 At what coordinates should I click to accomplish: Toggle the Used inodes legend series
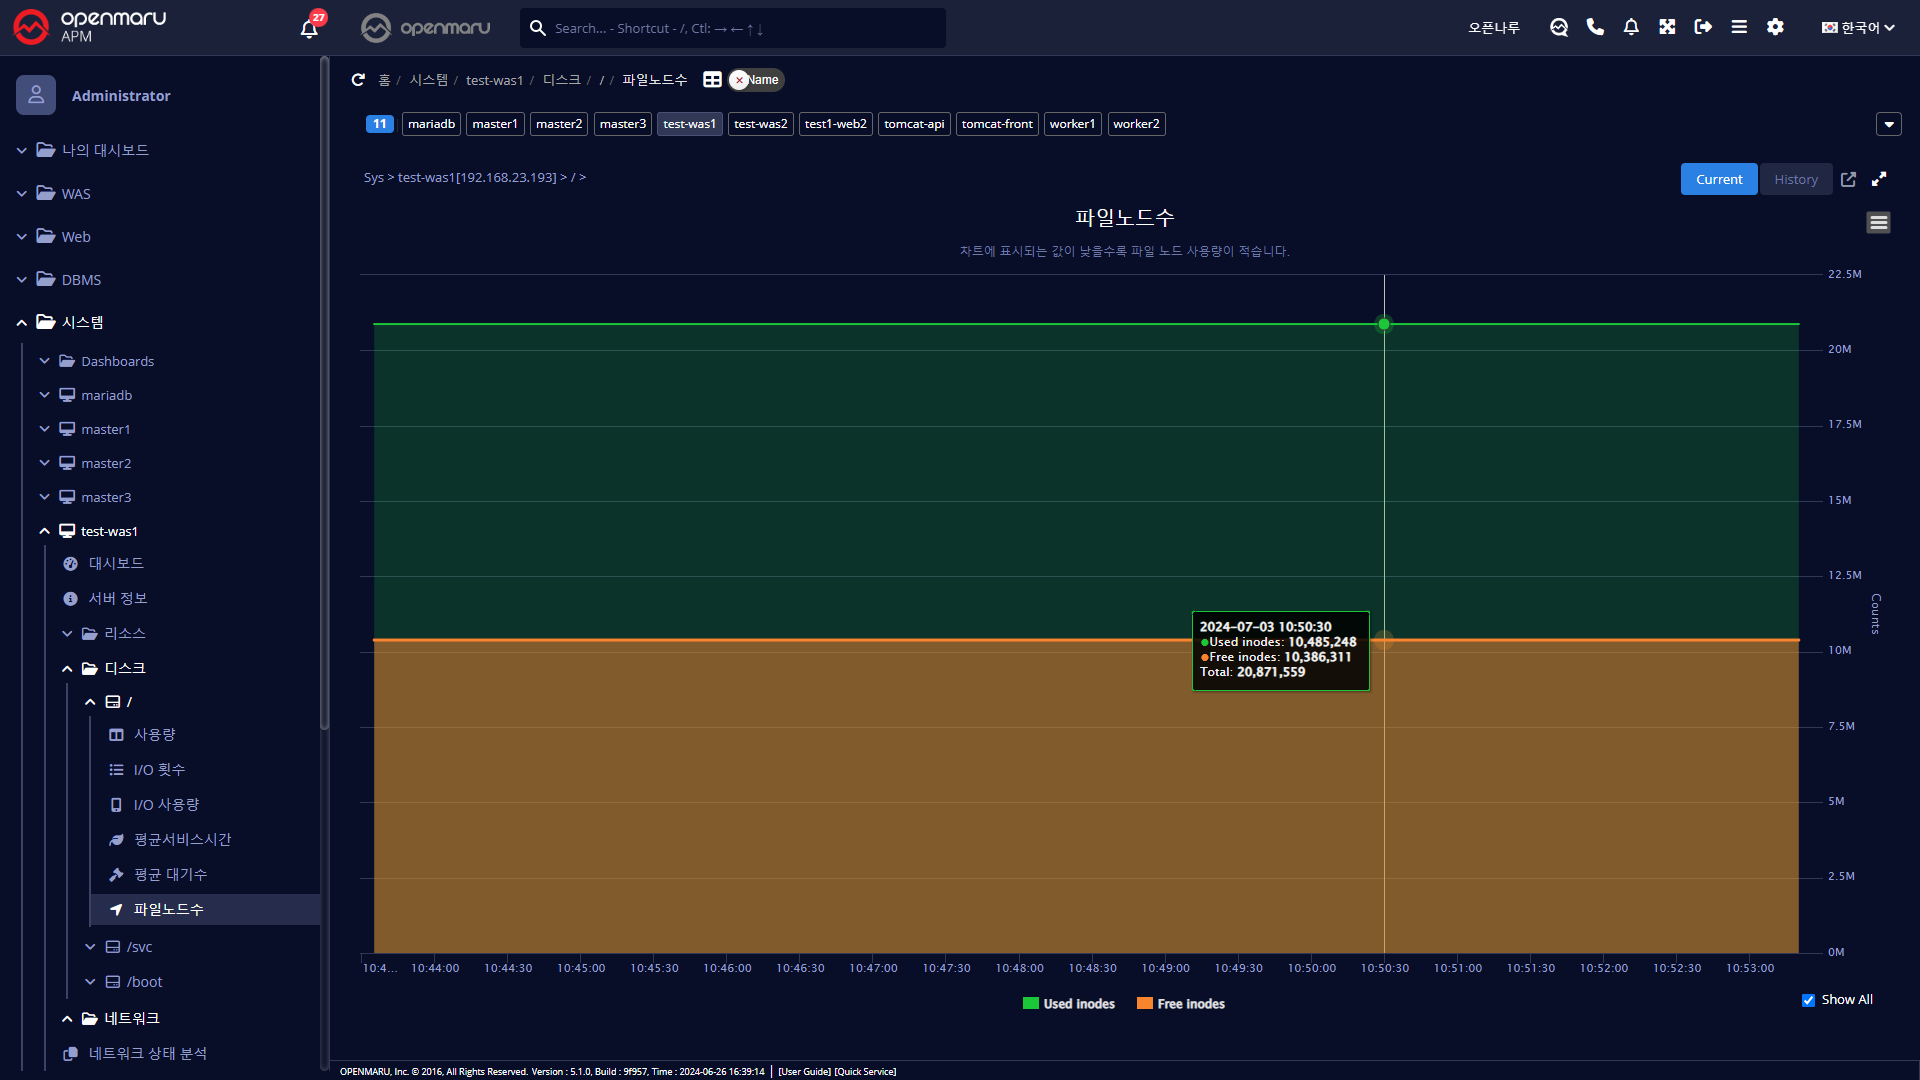(x=1078, y=1004)
